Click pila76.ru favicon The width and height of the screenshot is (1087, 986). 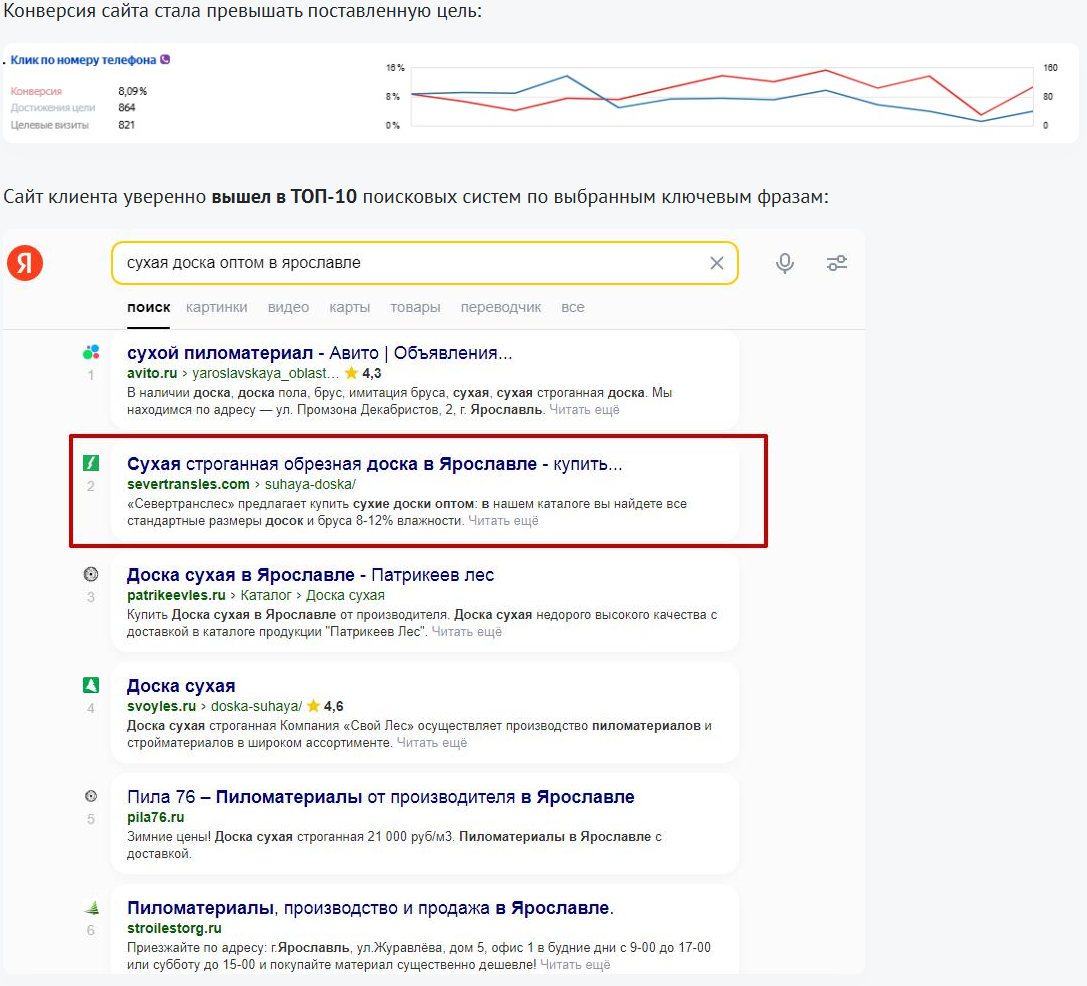91,796
